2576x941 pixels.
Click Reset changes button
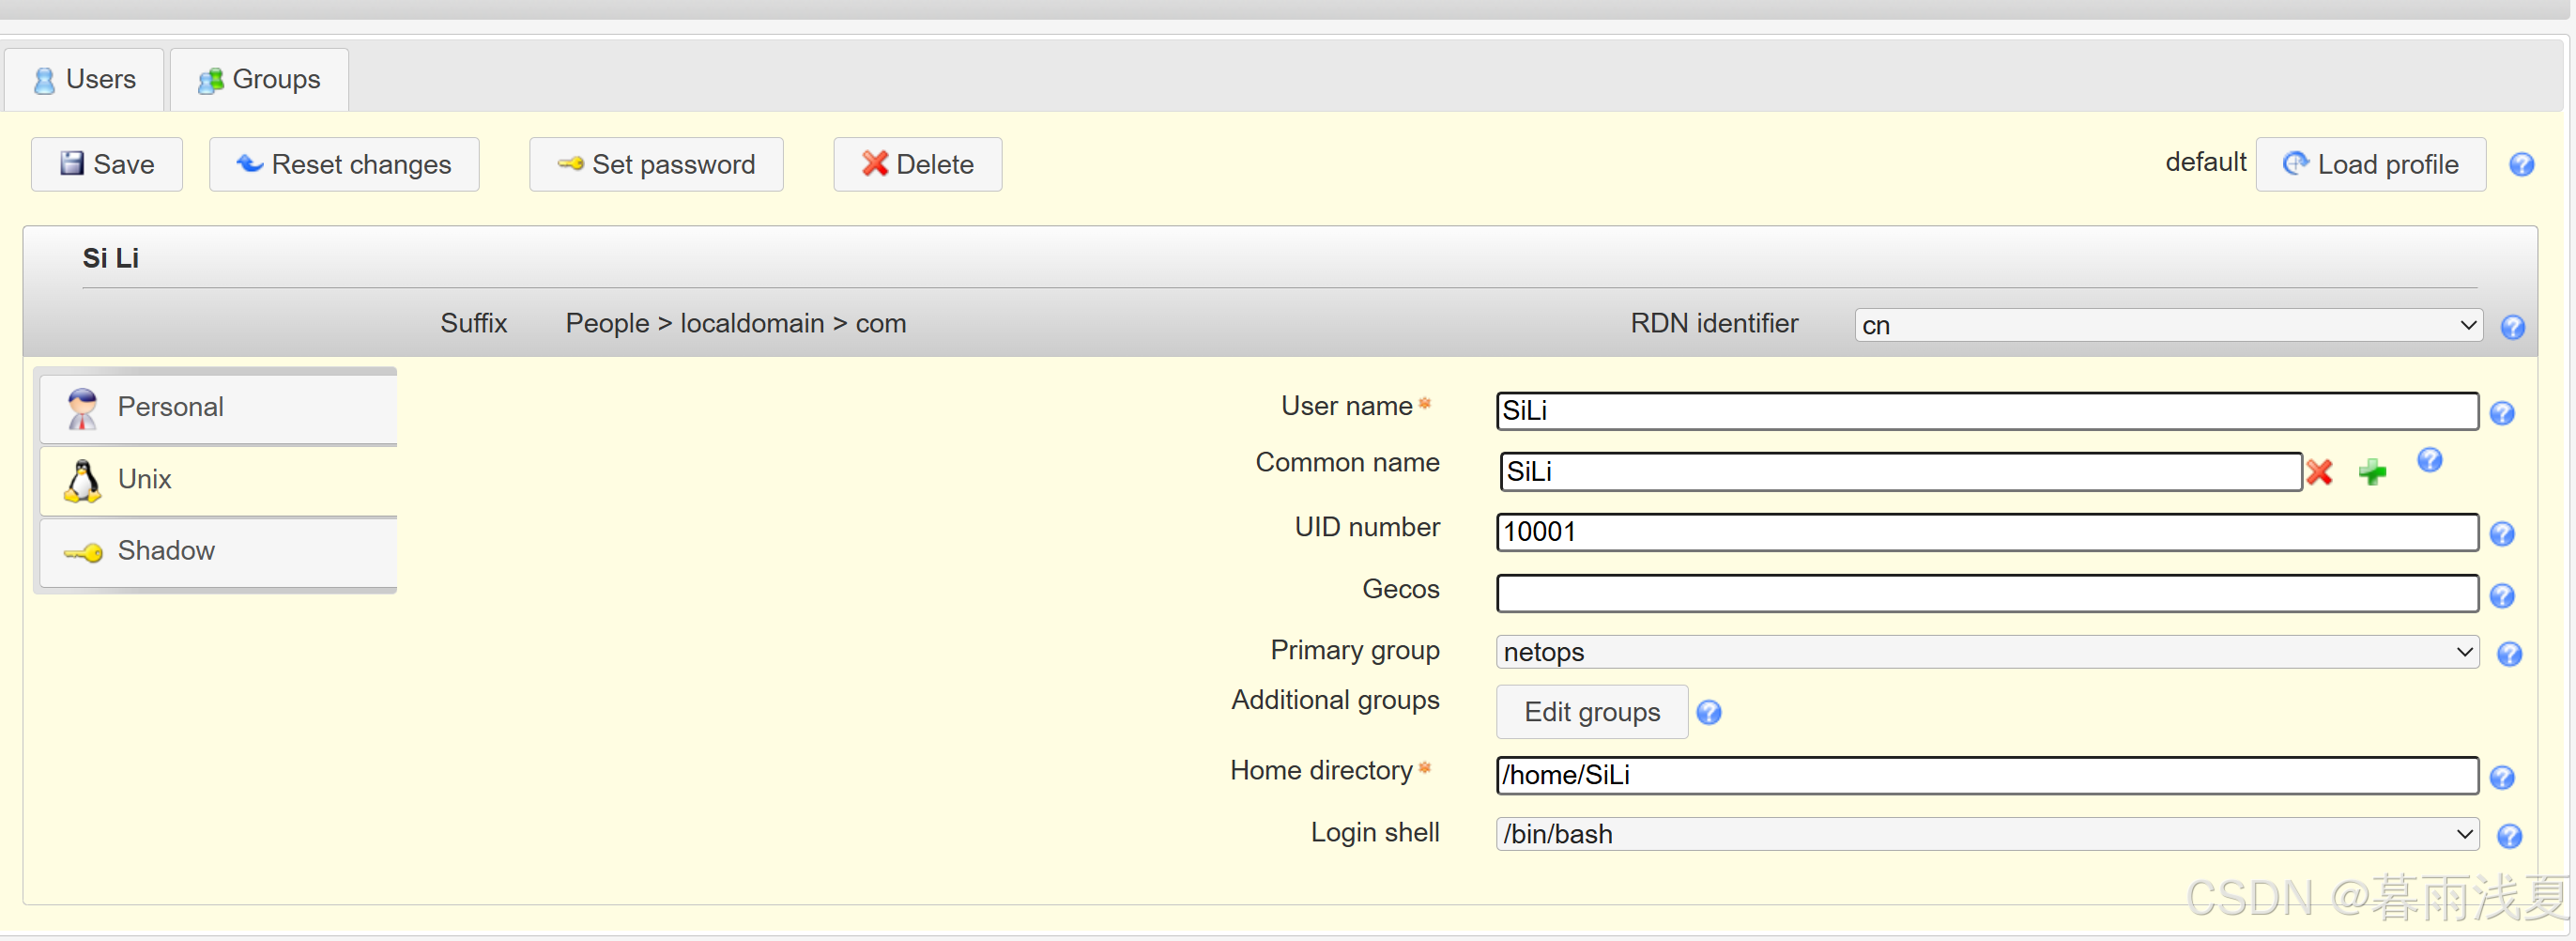click(x=344, y=164)
